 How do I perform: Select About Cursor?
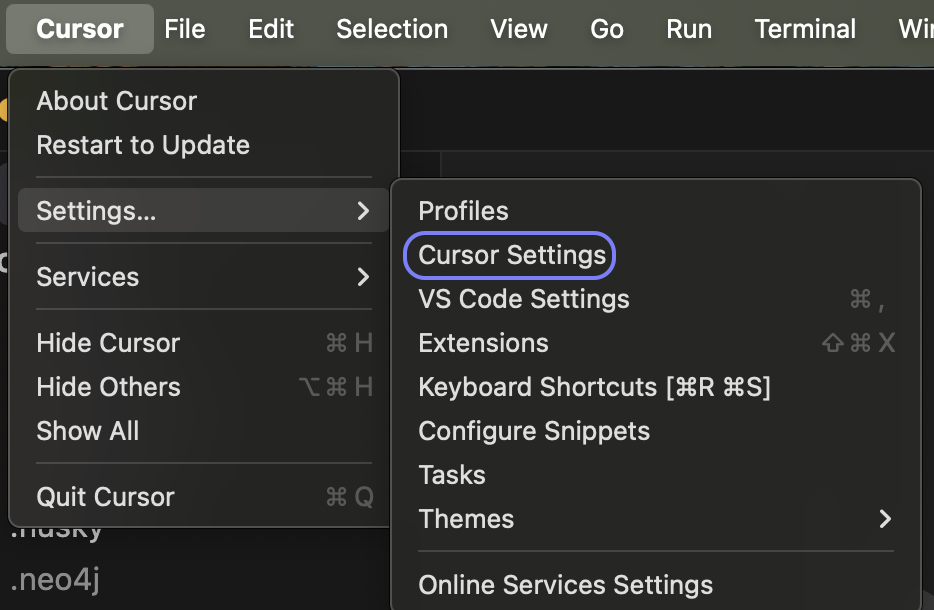point(116,101)
